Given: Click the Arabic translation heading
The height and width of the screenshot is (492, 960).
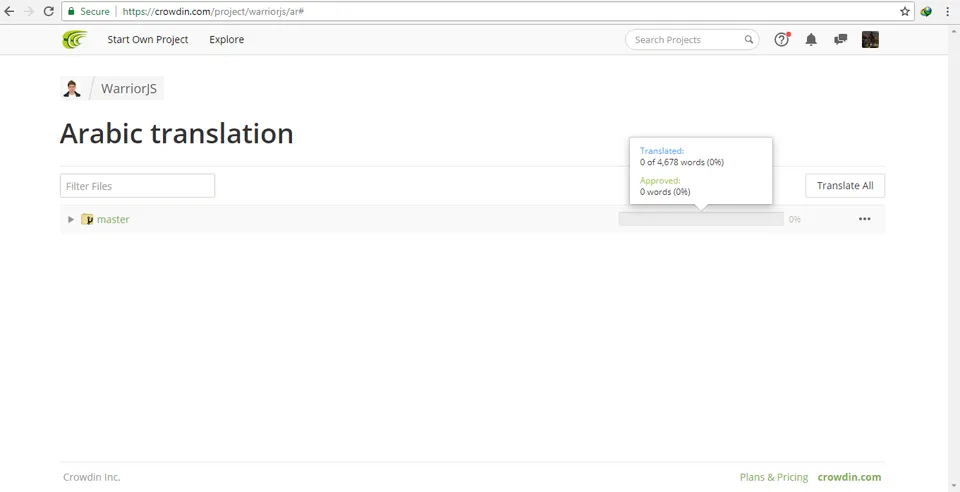Looking at the screenshot, I should (176, 133).
